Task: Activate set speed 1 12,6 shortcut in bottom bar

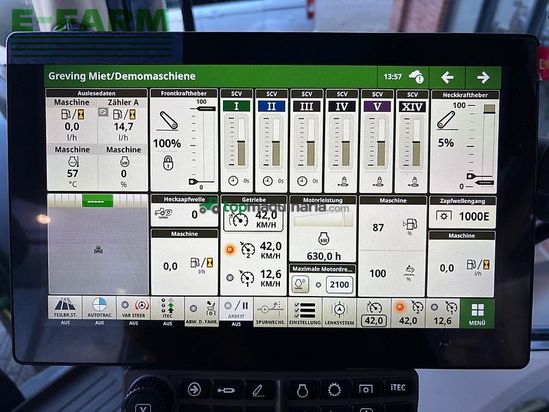Action: click(x=443, y=313)
